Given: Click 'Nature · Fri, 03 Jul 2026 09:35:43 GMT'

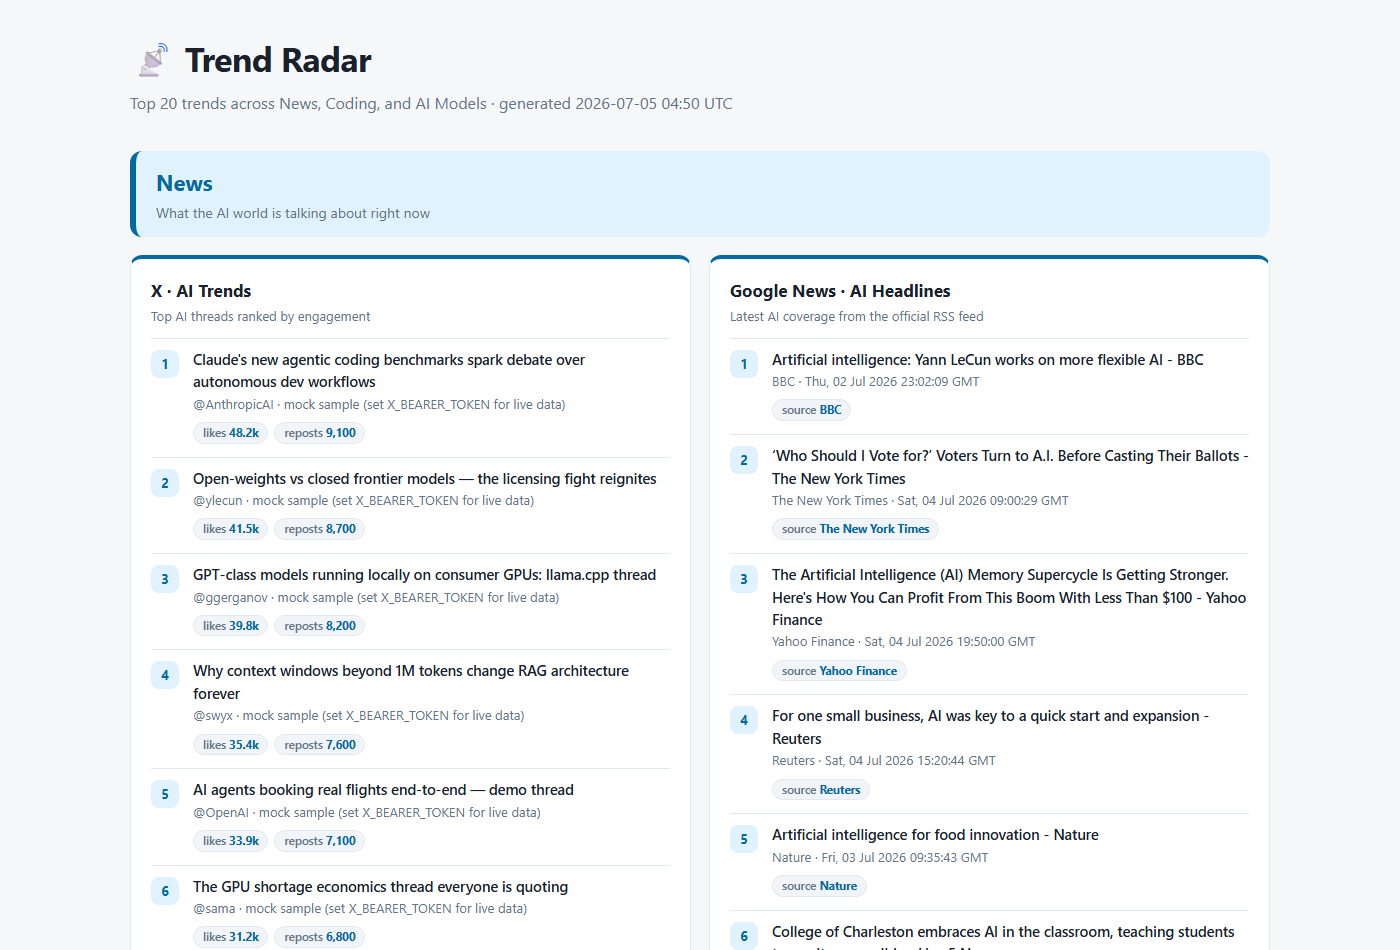Looking at the screenshot, I should [880, 858].
